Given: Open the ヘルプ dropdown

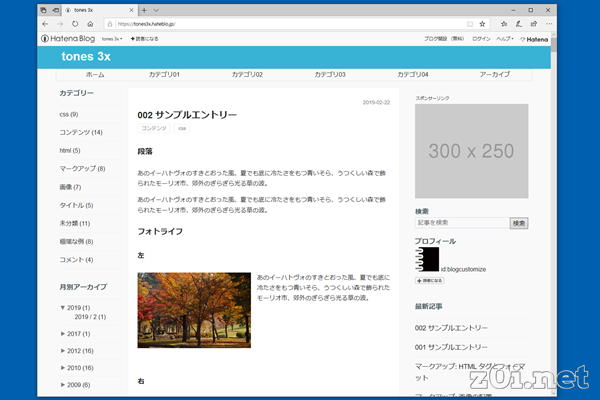Looking at the screenshot, I should (x=505, y=39).
